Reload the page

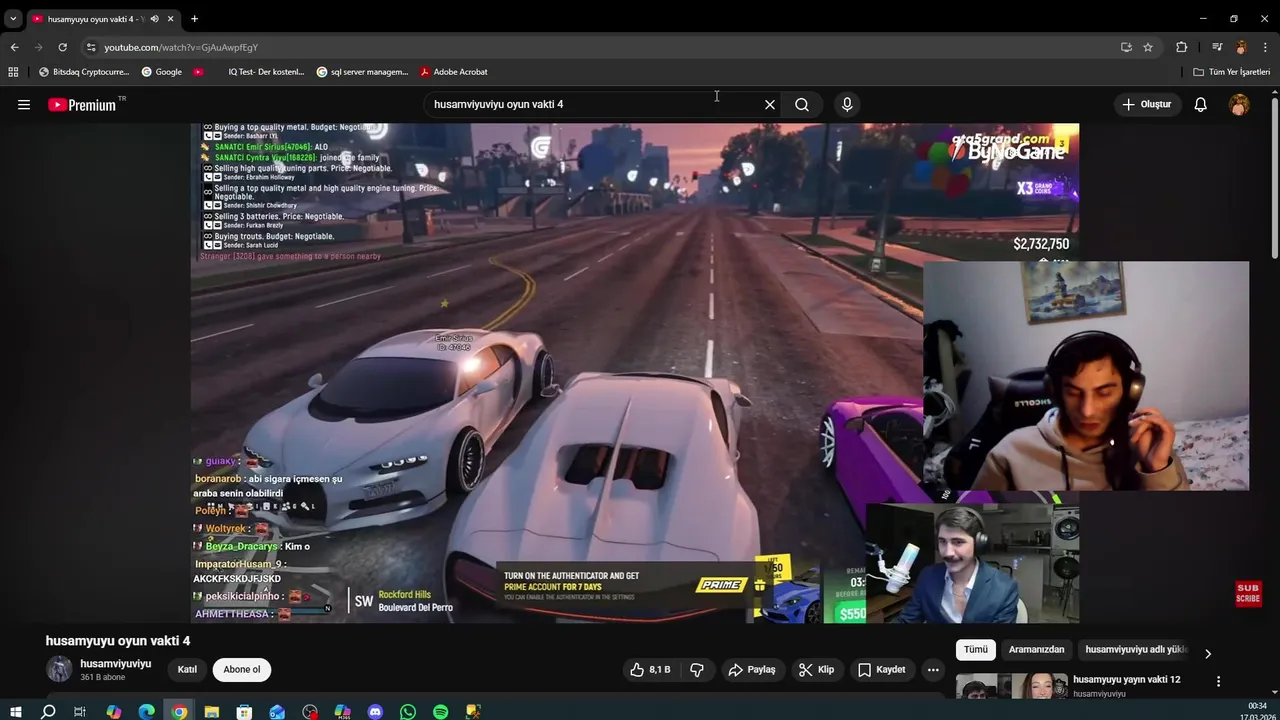click(x=62, y=47)
